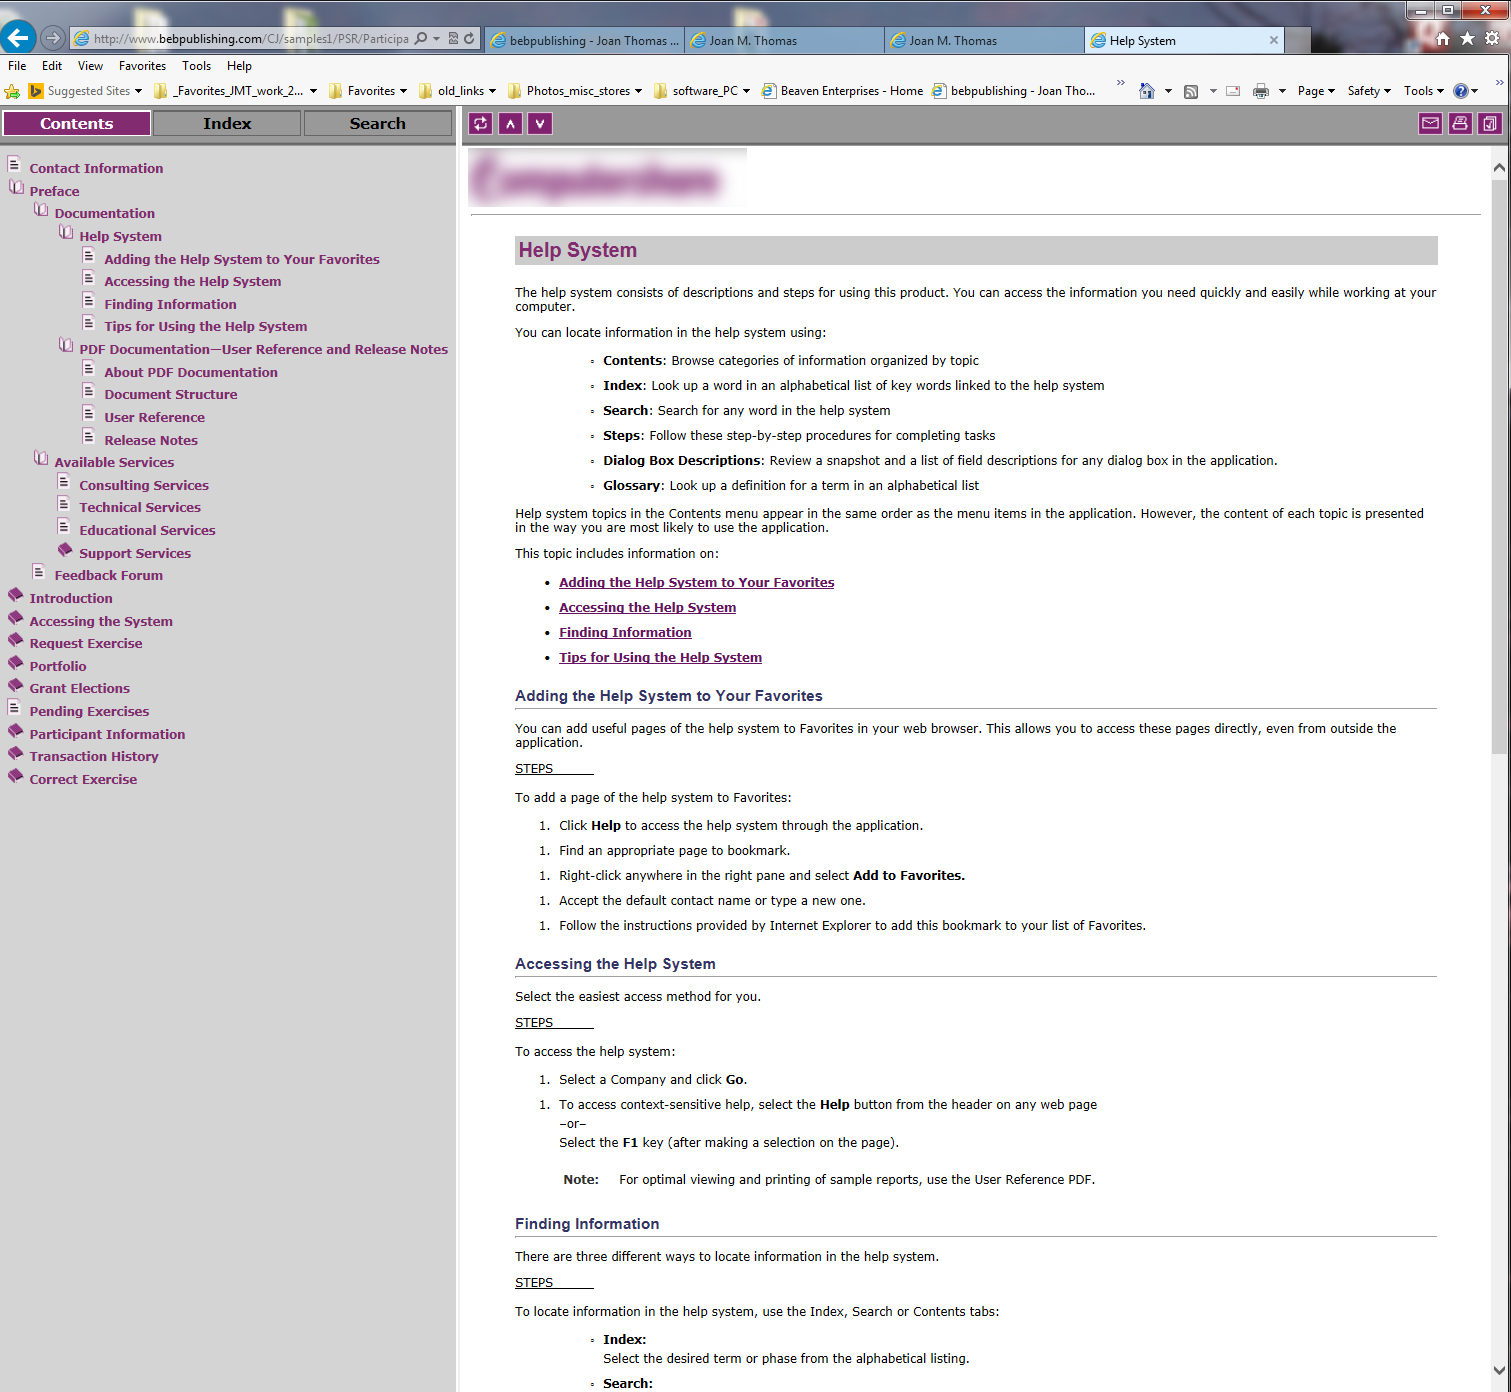Image resolution: width=1511 pixels, height=1392 pixels.
Task: Collapse the Available Services book node
Action: (x=41, y=459)
